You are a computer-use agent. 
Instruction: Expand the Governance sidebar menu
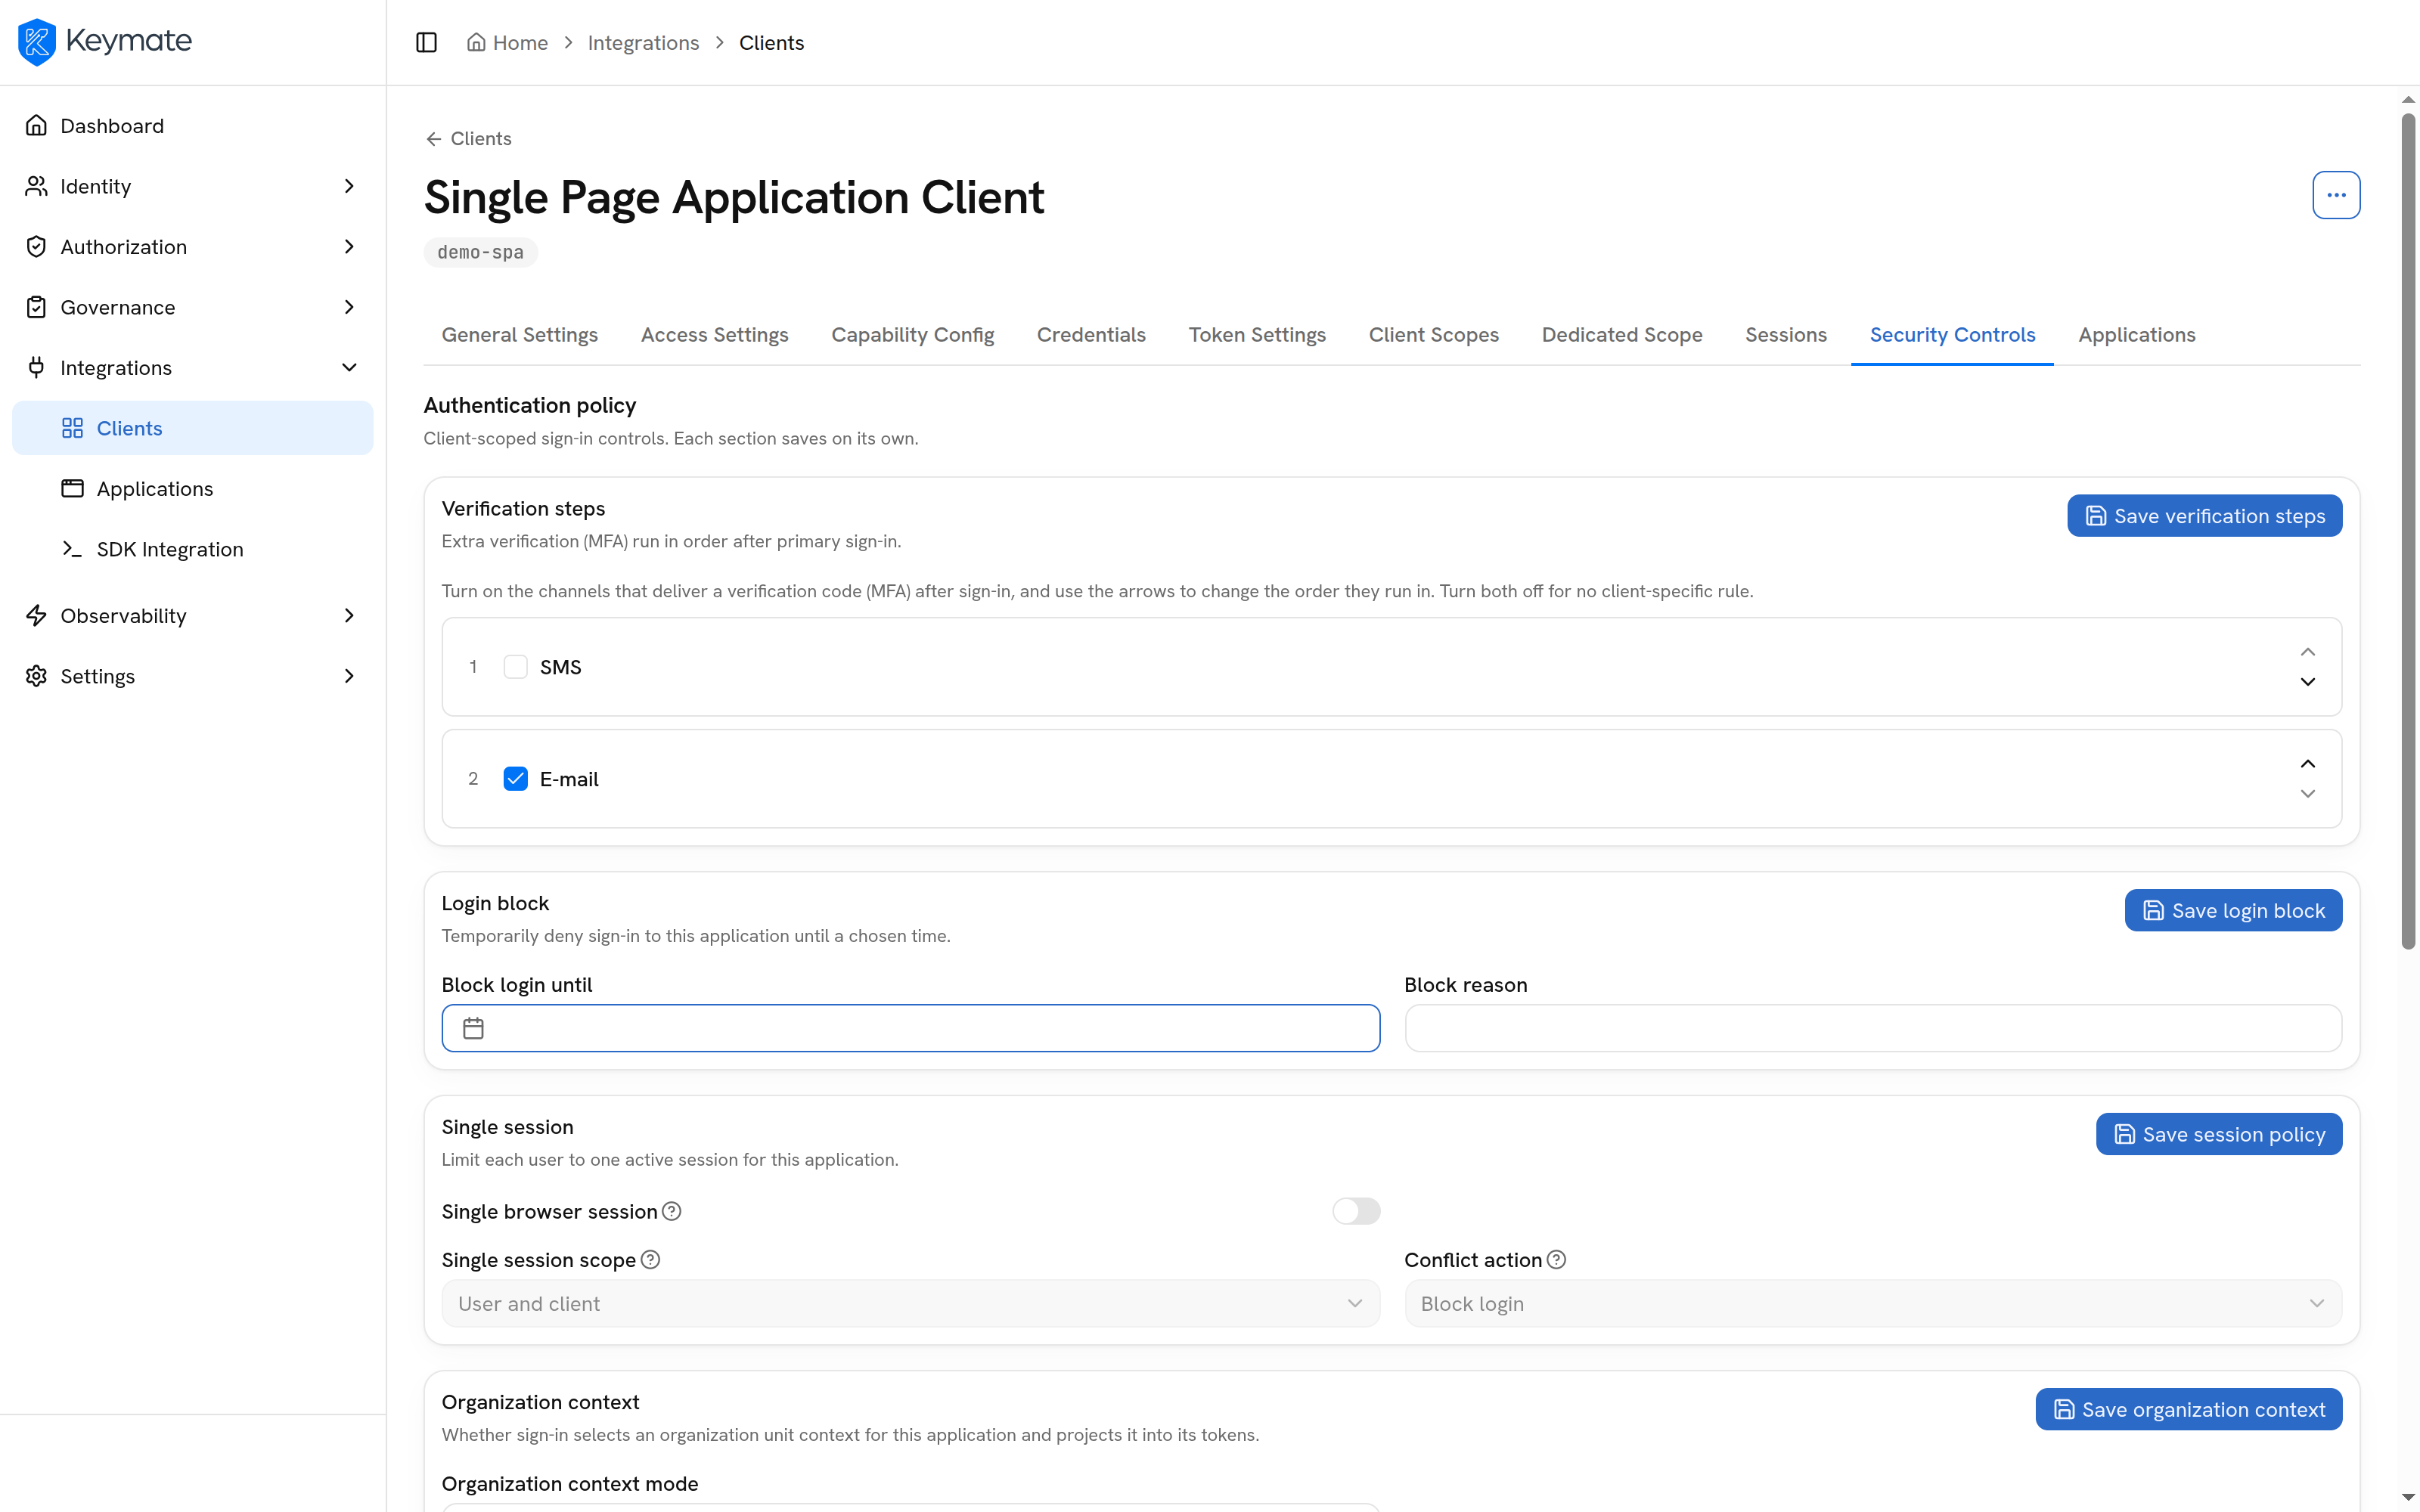click(x=192, y=307)
